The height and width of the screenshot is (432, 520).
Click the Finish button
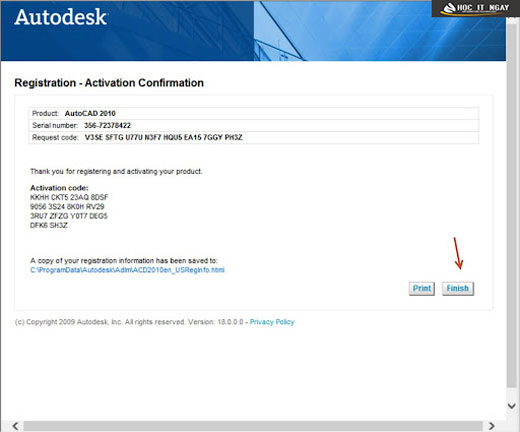(x=458, y=288)
